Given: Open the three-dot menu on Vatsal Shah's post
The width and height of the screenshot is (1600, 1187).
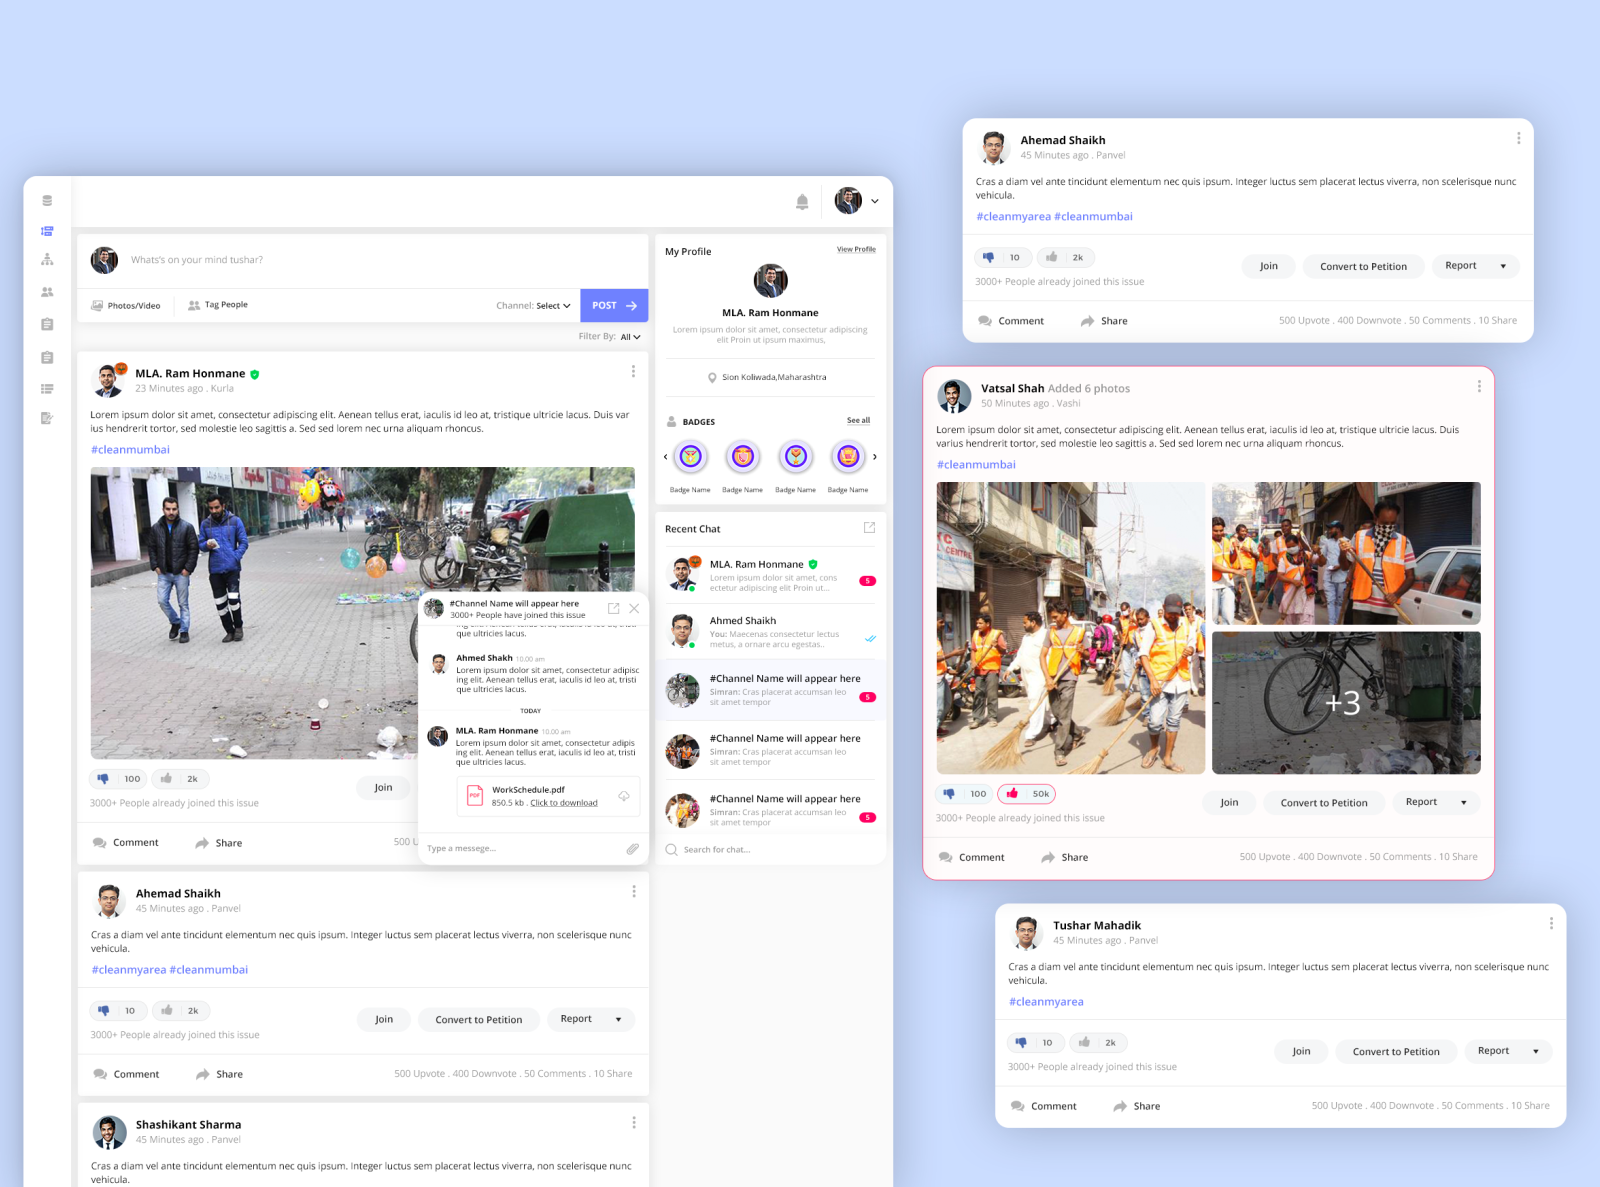Looking at the screenshot, I should [1479, 387].
